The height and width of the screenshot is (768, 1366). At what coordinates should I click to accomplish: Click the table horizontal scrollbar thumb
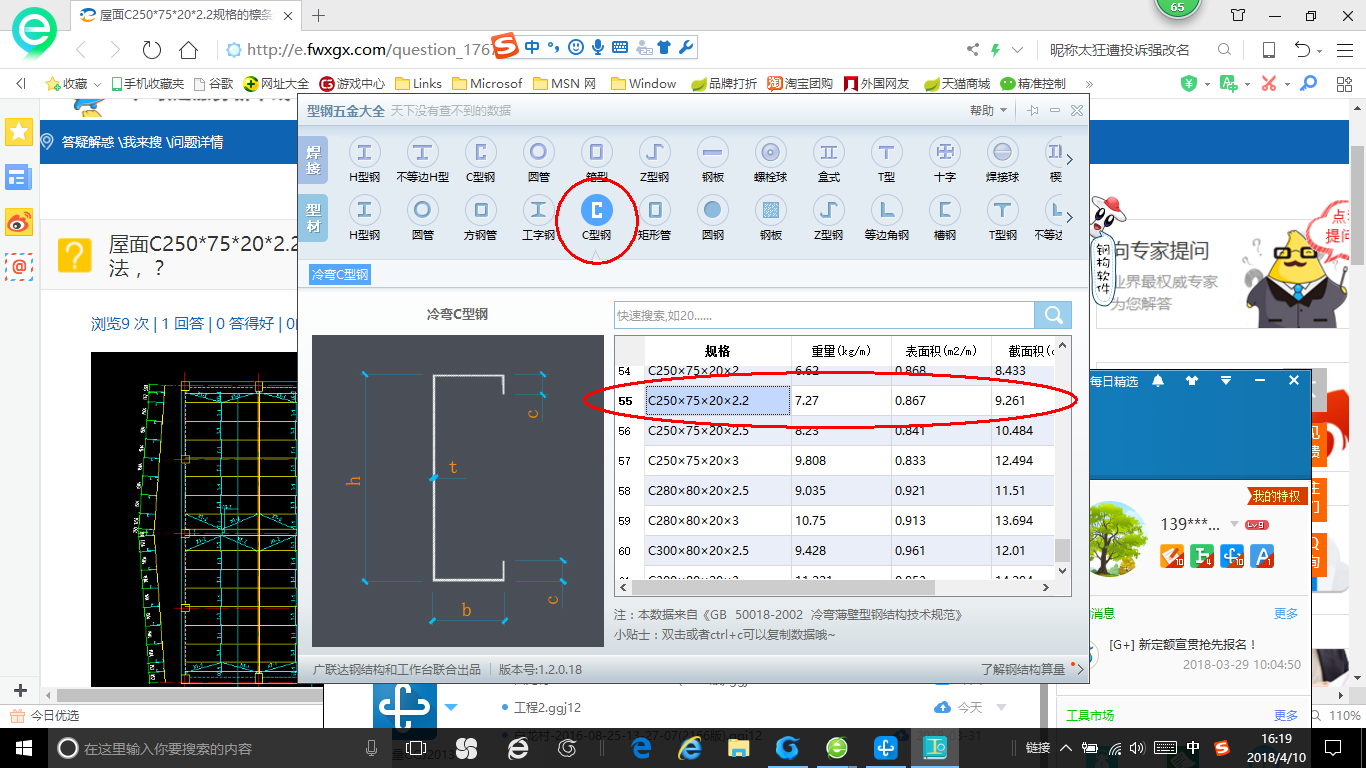point(782,588)
